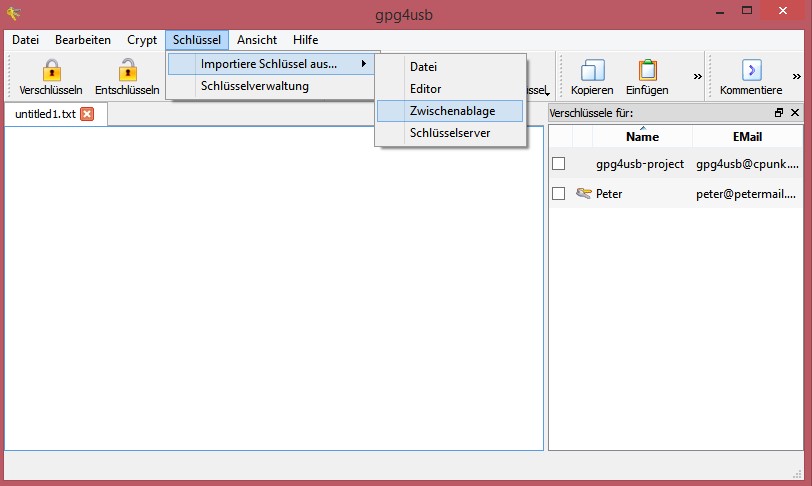Click the Kommentiere toolbar icon
The image size is (812, 486).
751,71
